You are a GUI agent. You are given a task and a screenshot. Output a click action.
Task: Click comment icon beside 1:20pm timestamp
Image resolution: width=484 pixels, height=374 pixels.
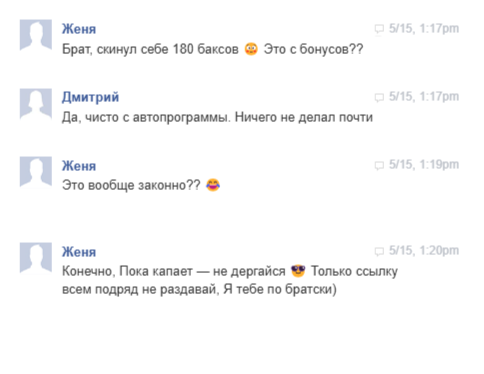379,251
